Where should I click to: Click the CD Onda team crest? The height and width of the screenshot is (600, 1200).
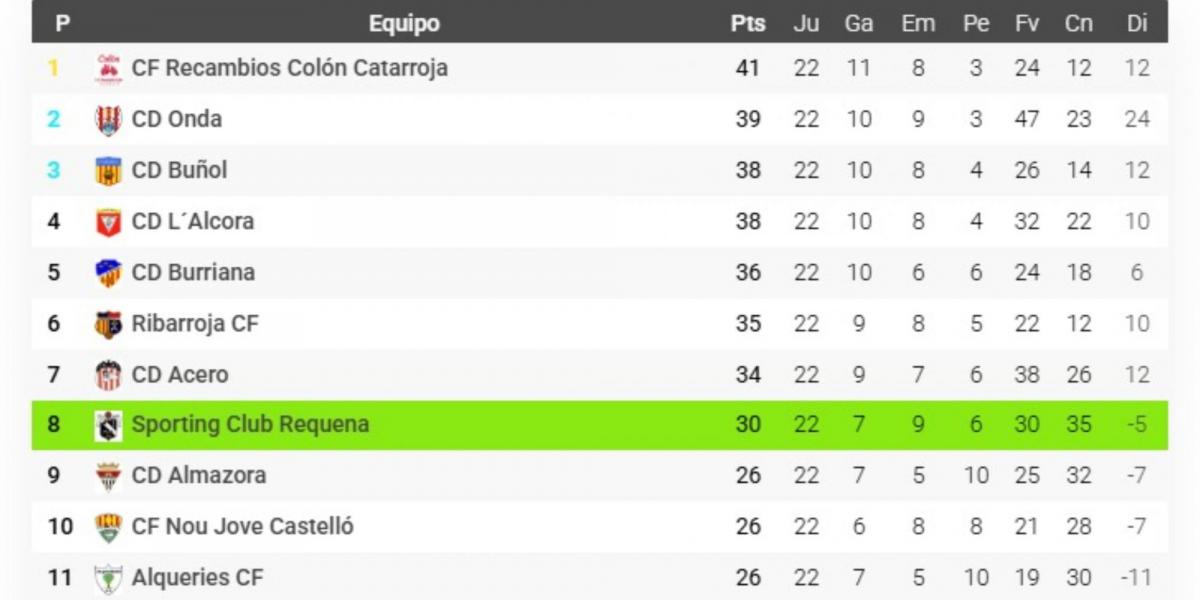[108, 120]
